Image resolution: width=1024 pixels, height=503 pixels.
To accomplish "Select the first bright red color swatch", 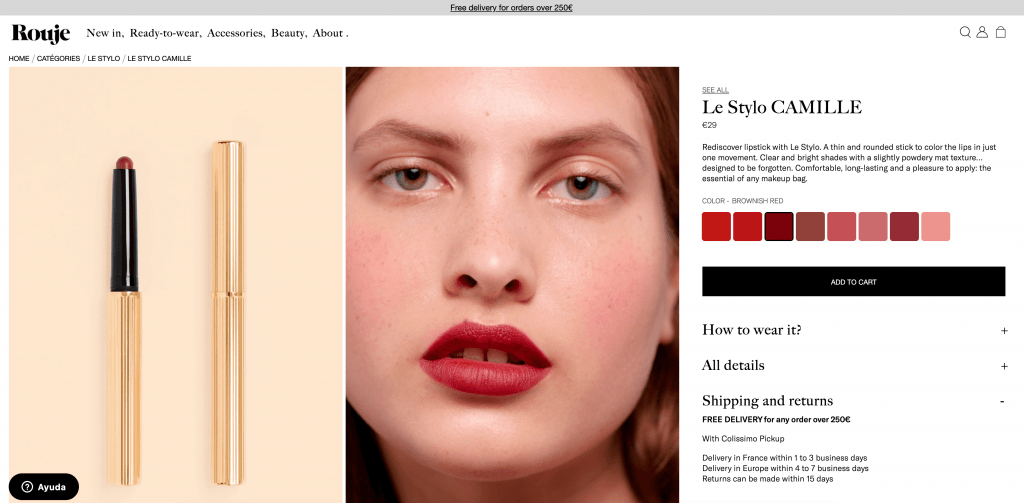I will tap(716, 227).
